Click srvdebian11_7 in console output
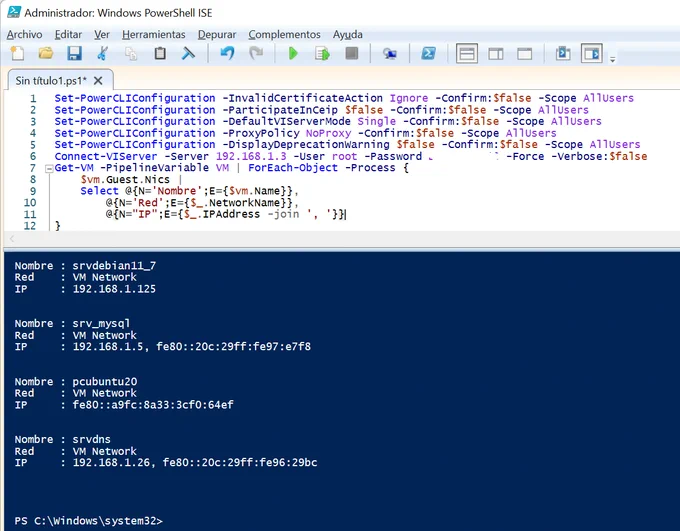The width and height of the screenshot is (680, 531). 114,266
